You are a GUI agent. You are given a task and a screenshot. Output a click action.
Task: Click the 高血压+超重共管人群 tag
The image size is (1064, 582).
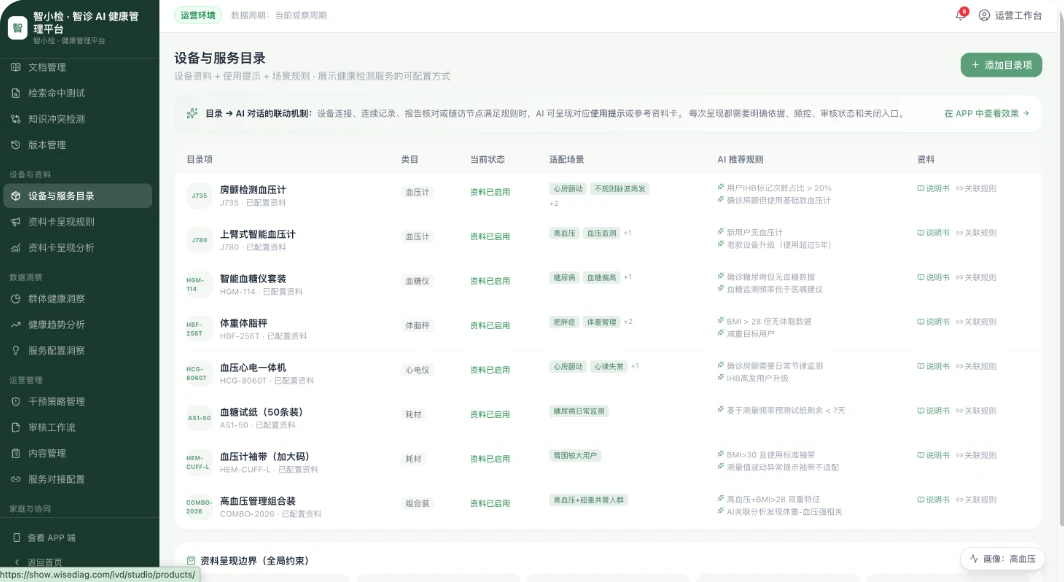click(588, 500)
